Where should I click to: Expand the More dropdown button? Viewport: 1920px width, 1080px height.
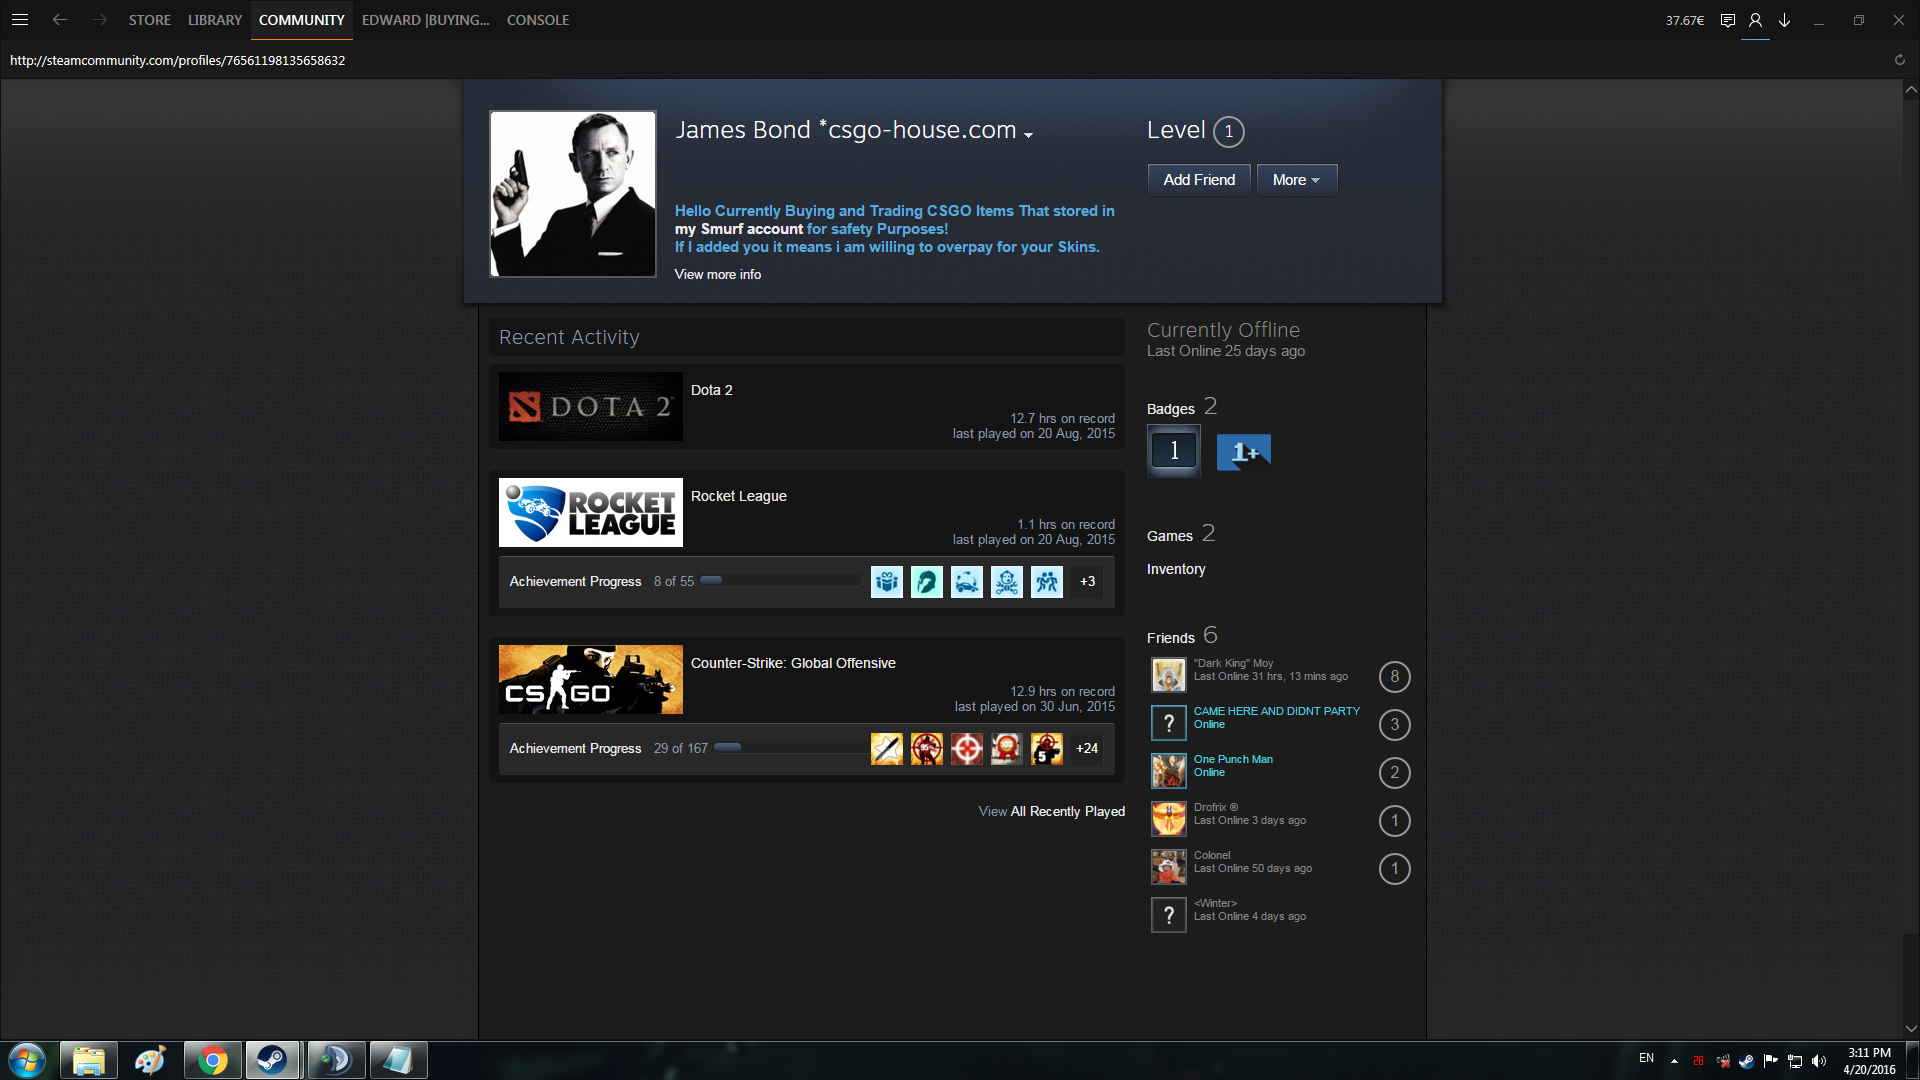coord(1296,180)
